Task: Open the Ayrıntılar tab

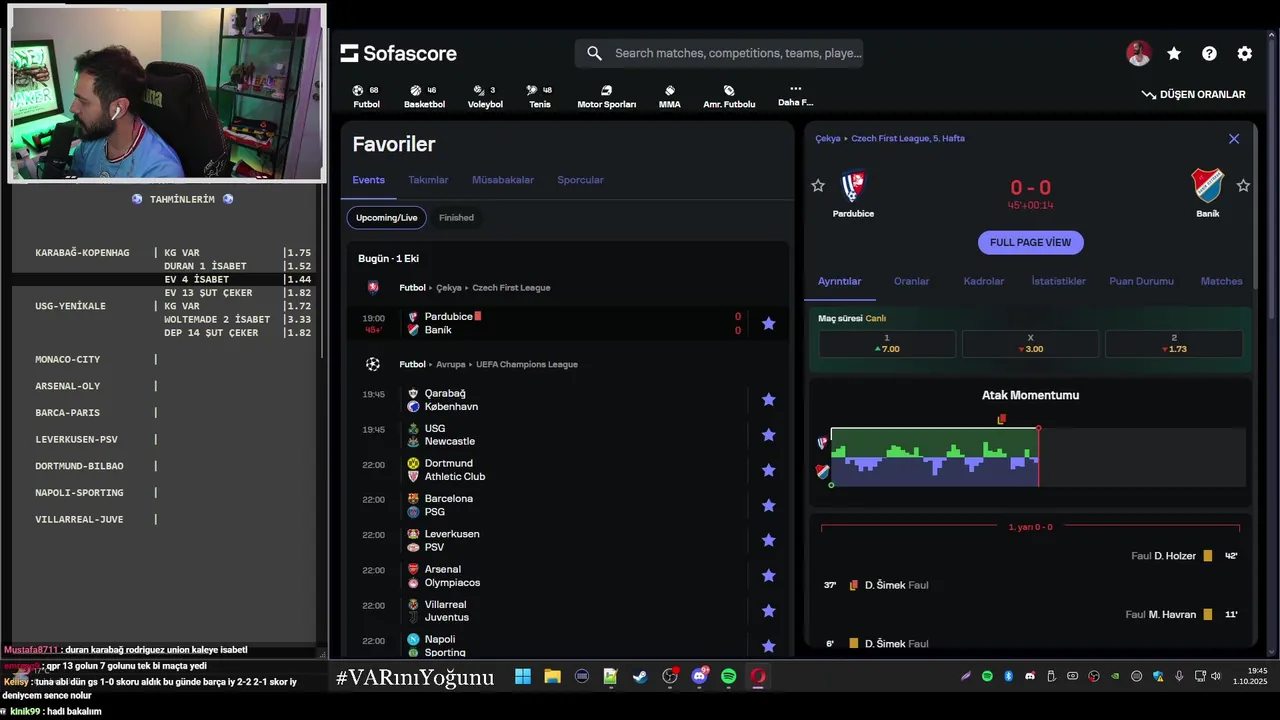Action: click(x=840, y=281)
